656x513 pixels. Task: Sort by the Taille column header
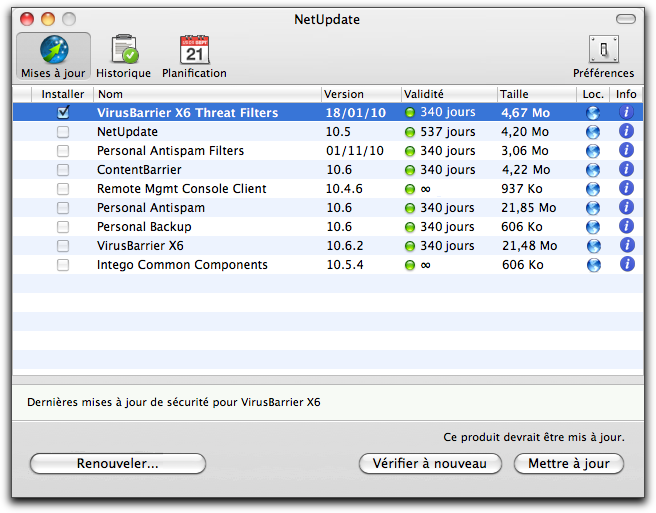click(537, 94)
